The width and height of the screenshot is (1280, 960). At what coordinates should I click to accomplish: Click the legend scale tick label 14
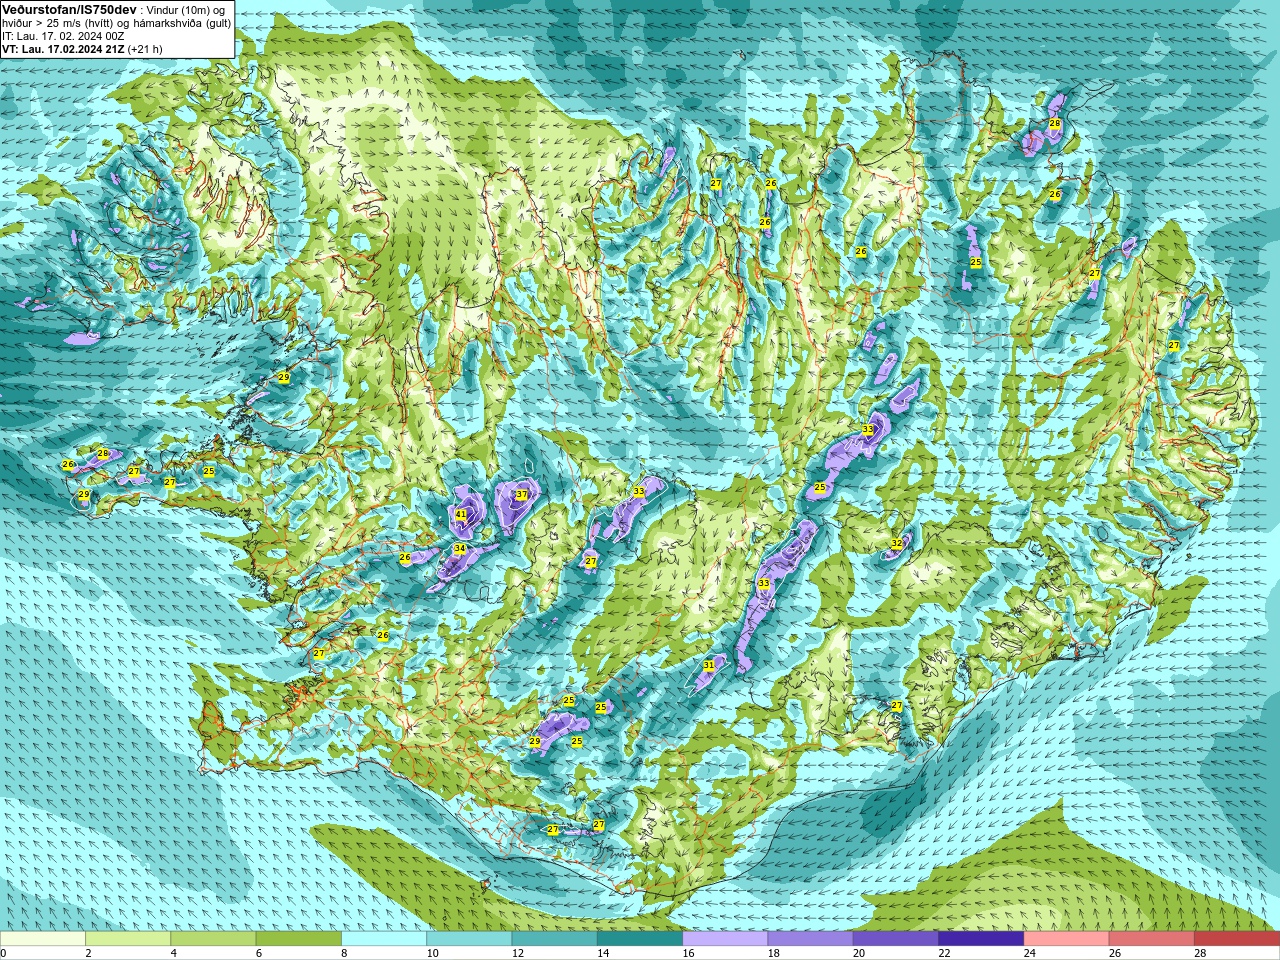coord(603,953)
